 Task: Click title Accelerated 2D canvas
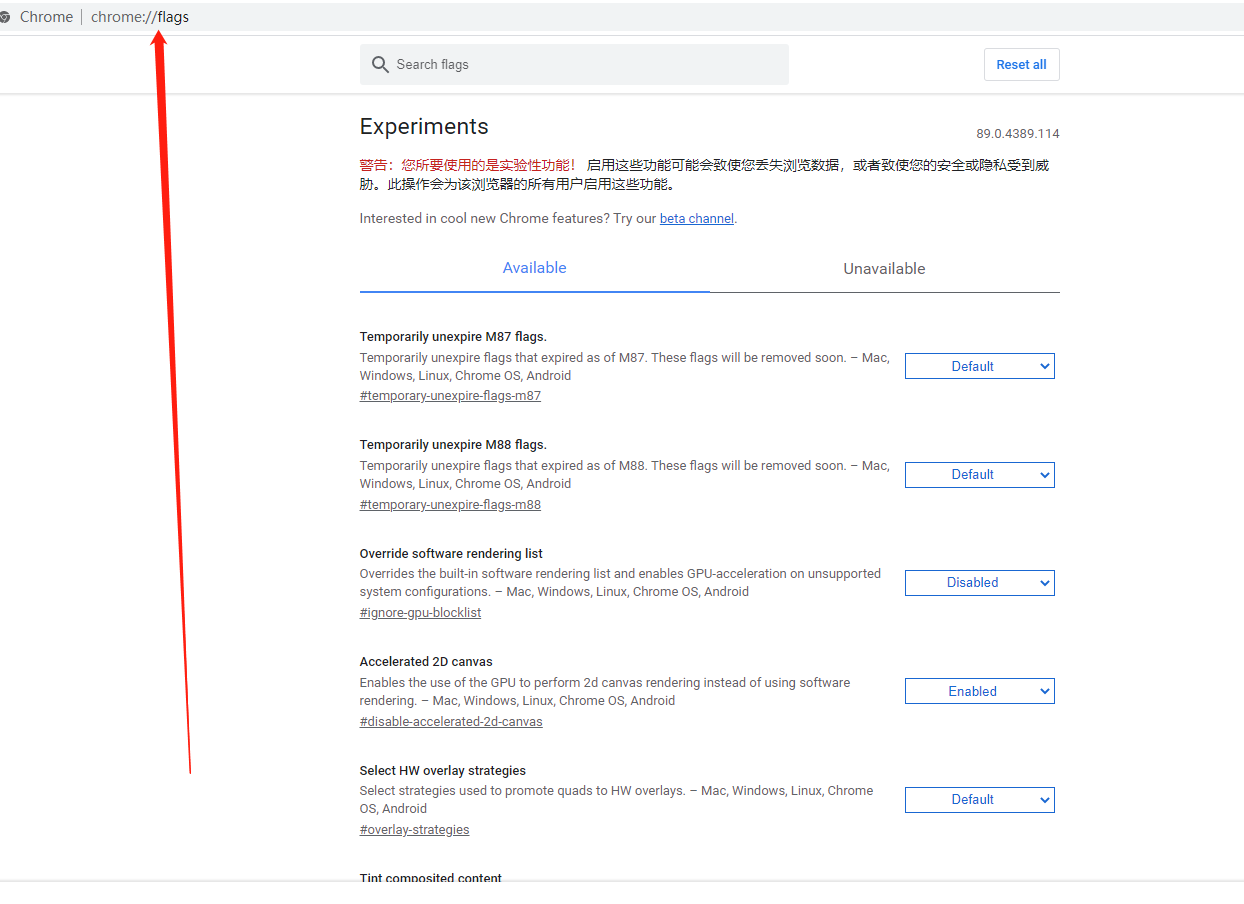point(426,661)
